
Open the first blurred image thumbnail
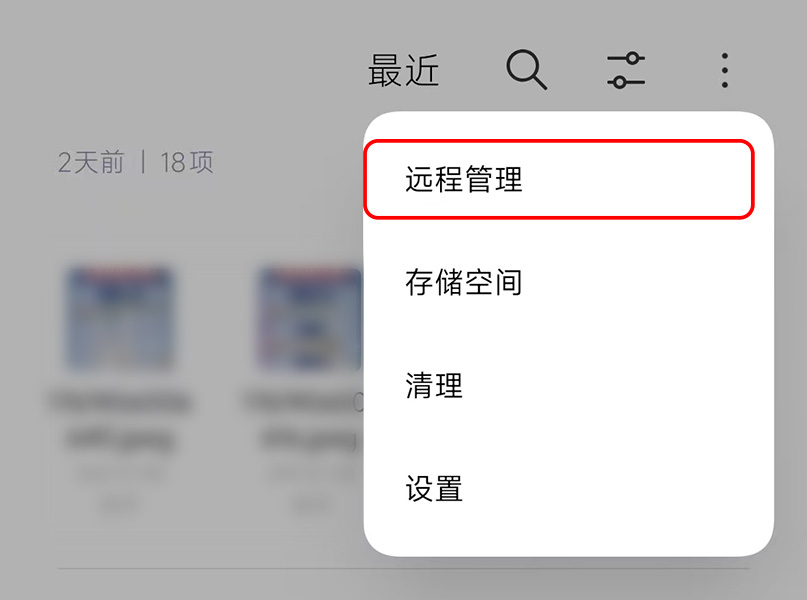[119, 317]
